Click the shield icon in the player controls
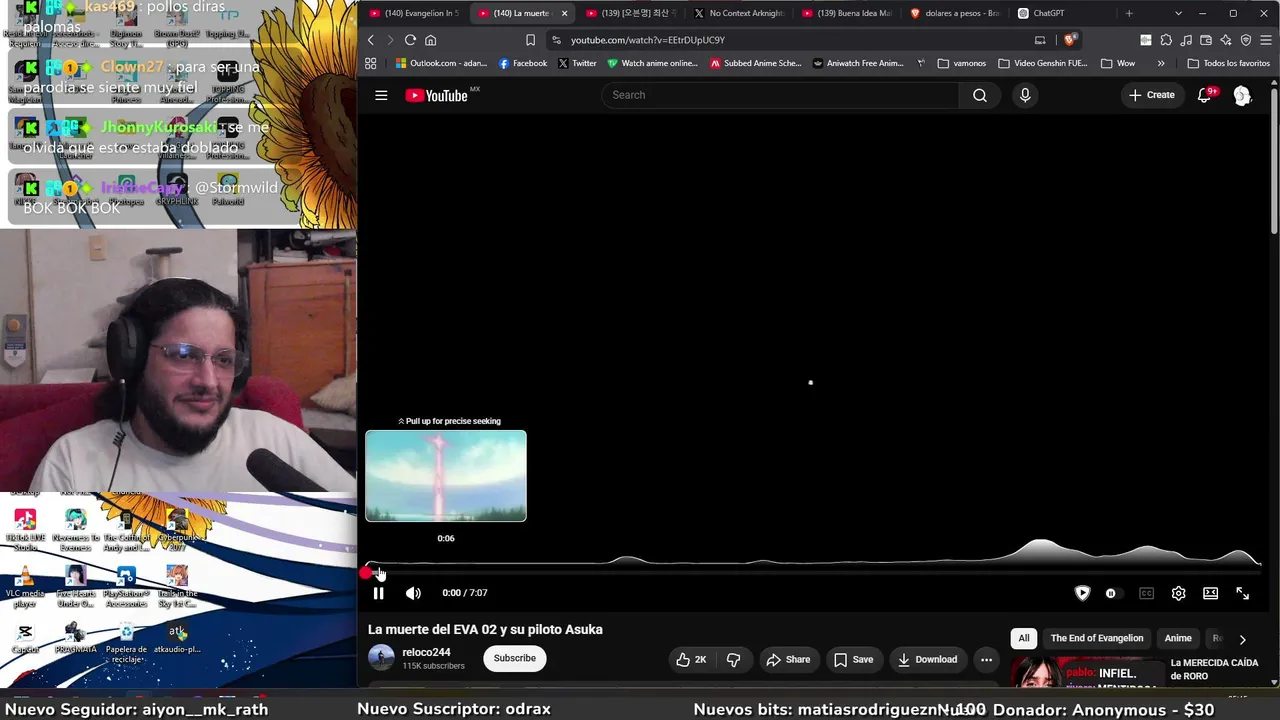This screenshot has height=720, width=1280. [1082, 593]
